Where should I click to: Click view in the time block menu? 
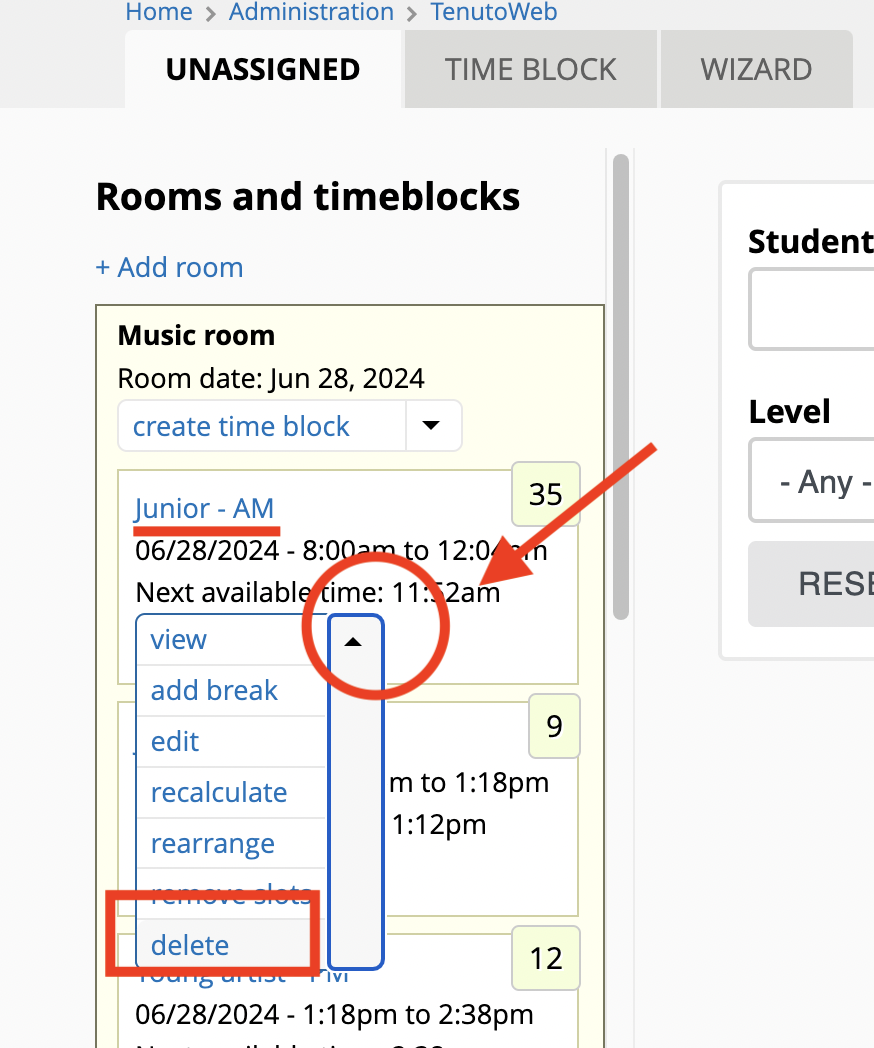click(x=178, y=640)
